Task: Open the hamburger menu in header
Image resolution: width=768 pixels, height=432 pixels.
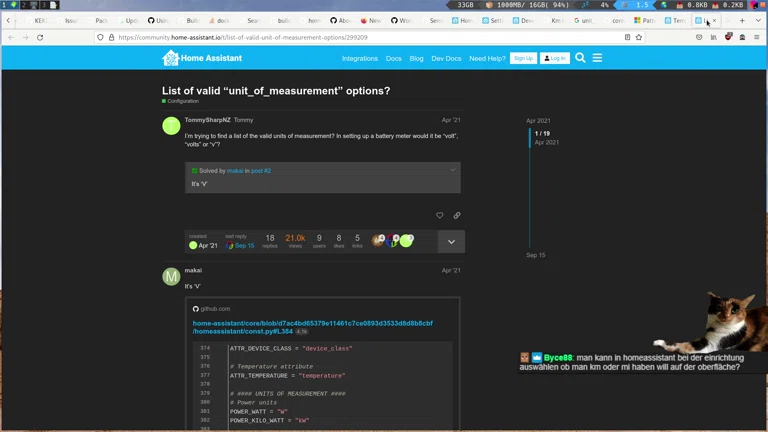Action: pyautogui.click(x=597, y=59)
